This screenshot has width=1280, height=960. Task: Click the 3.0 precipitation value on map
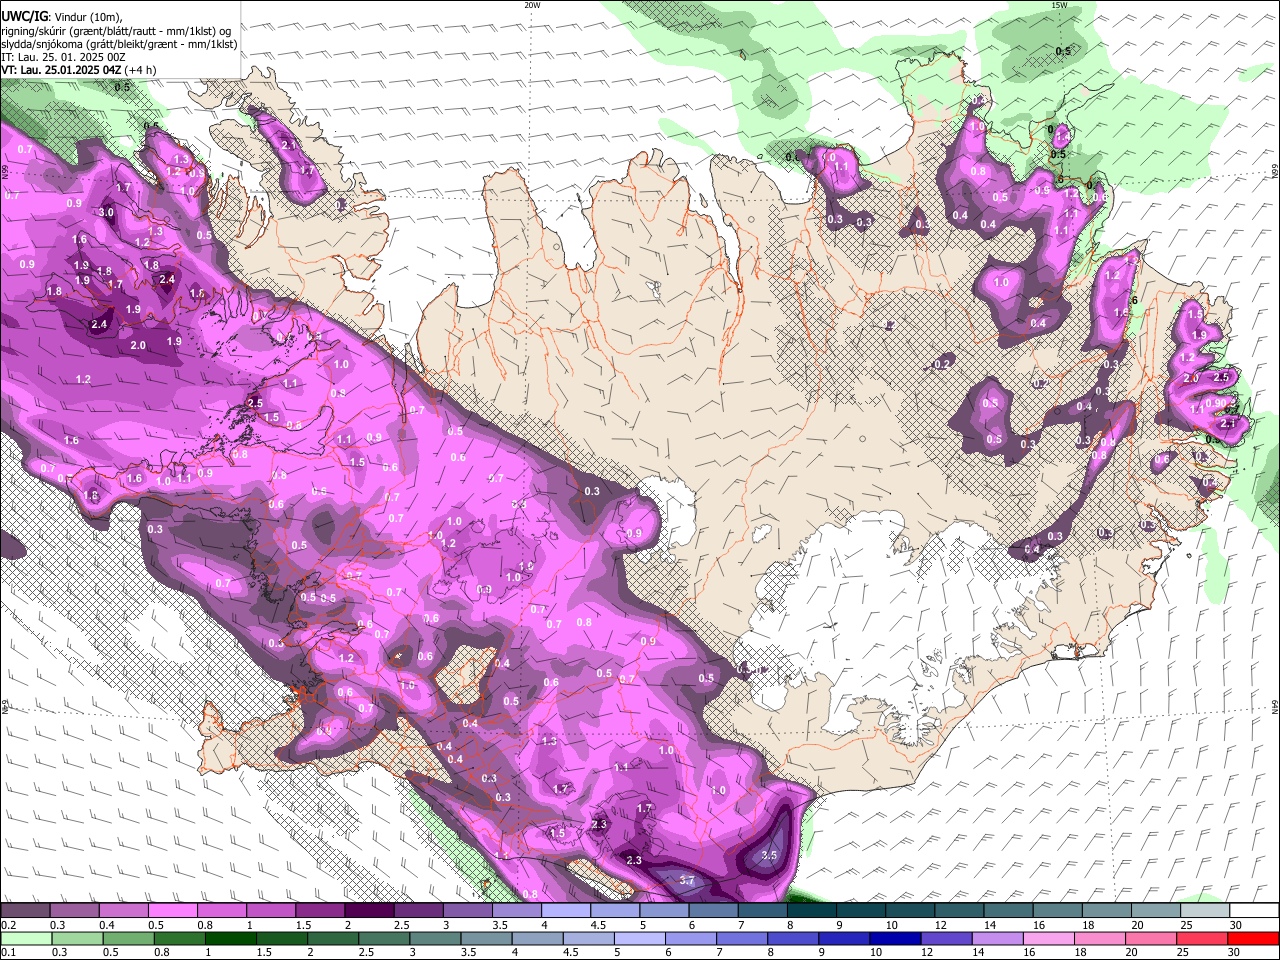107,212
